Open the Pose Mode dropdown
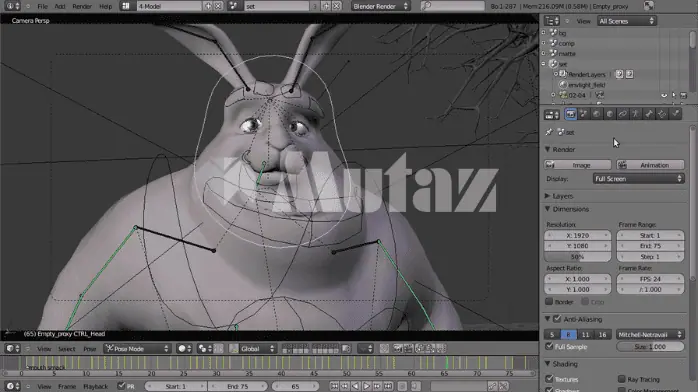The image size is (698, 392). click(x=138, y=349)
